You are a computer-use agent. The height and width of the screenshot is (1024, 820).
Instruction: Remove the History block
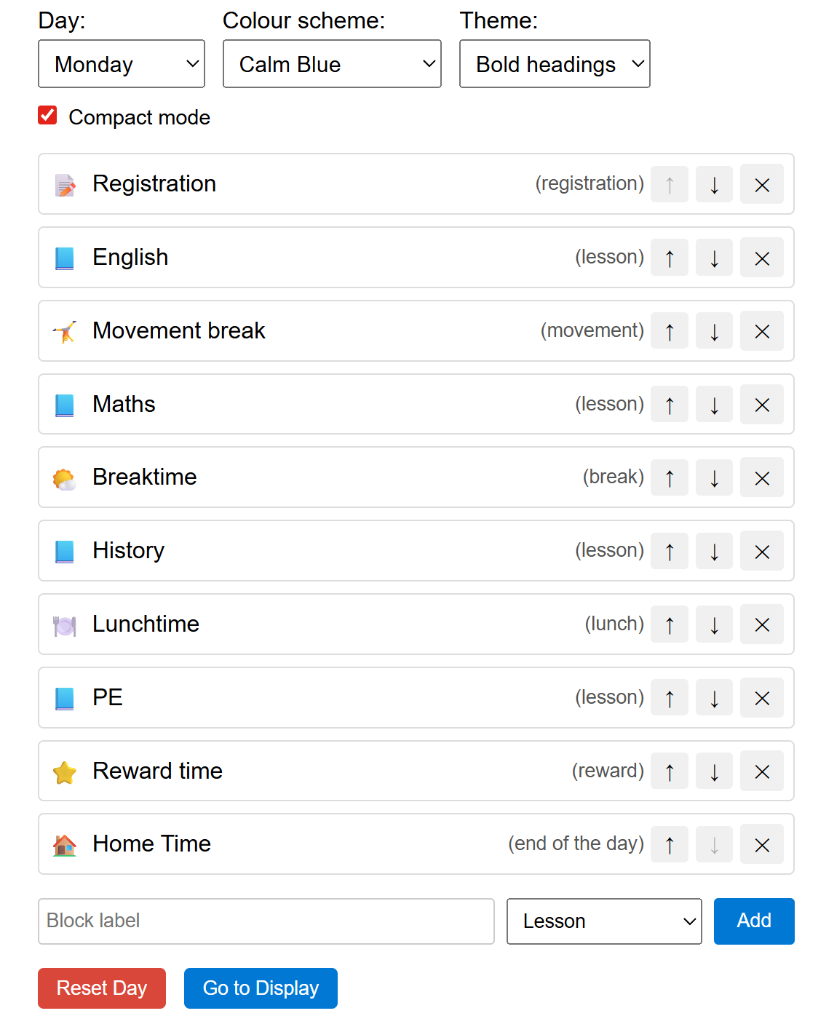(x=761, y=551)
